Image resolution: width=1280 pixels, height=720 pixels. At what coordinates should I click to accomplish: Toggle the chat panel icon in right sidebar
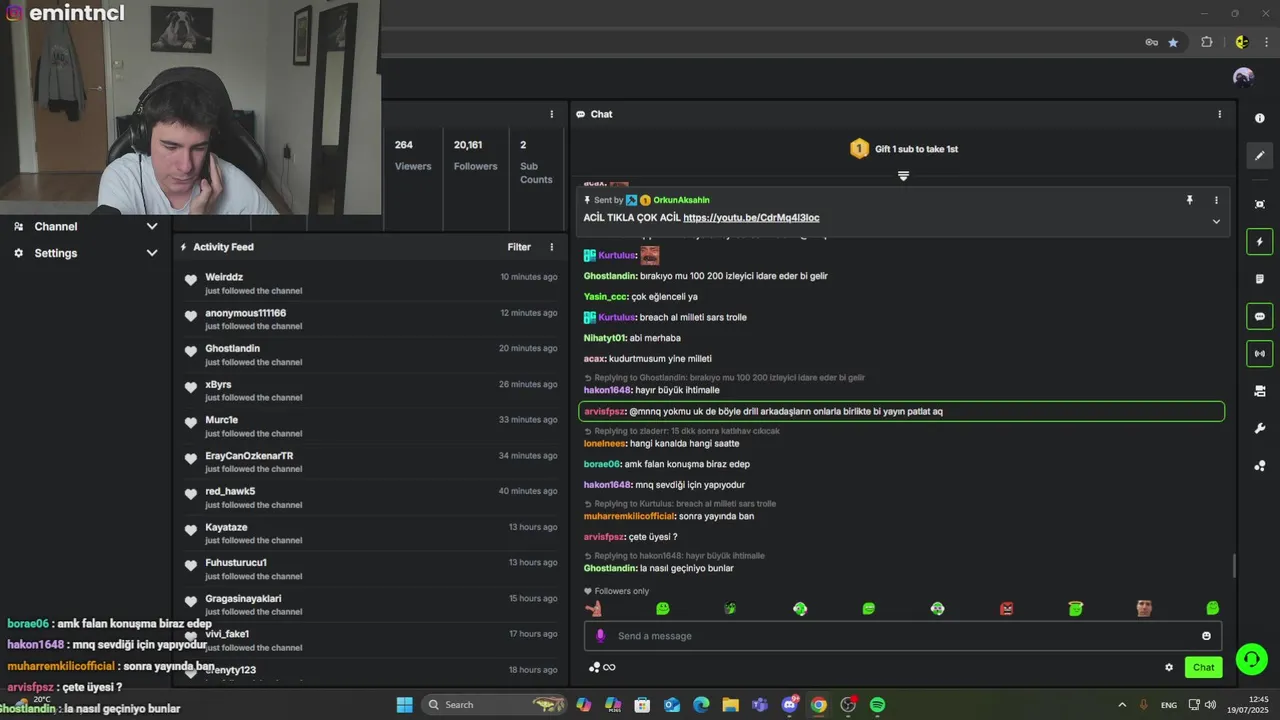click(x=1259, y=316)
